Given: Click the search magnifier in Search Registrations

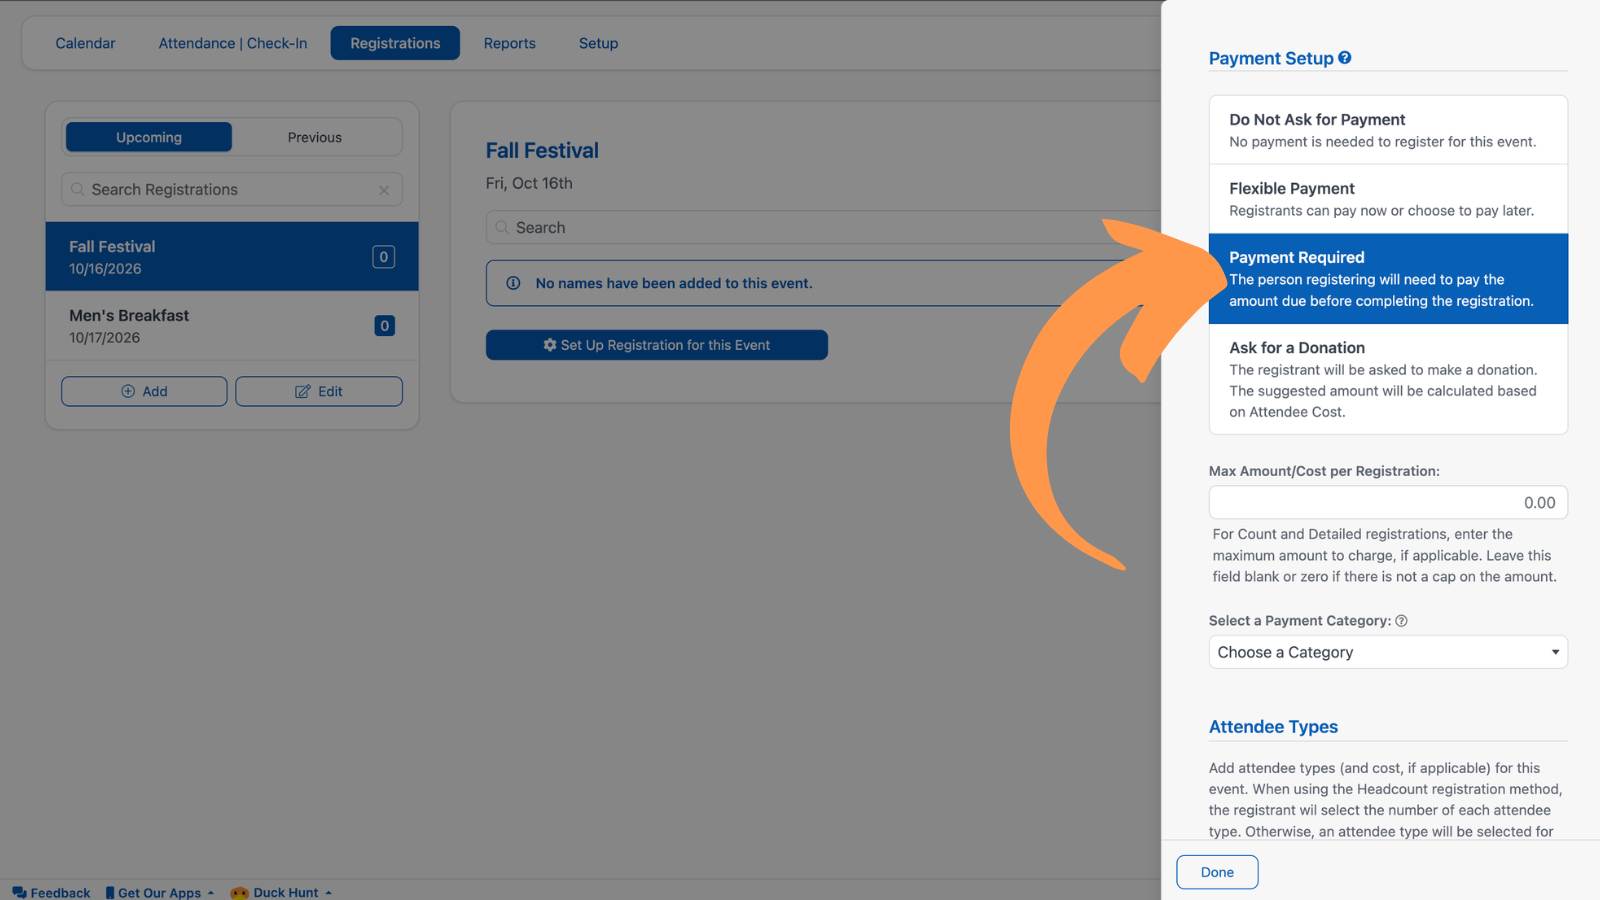Looking at the screenshot, I should click(77, 189).
